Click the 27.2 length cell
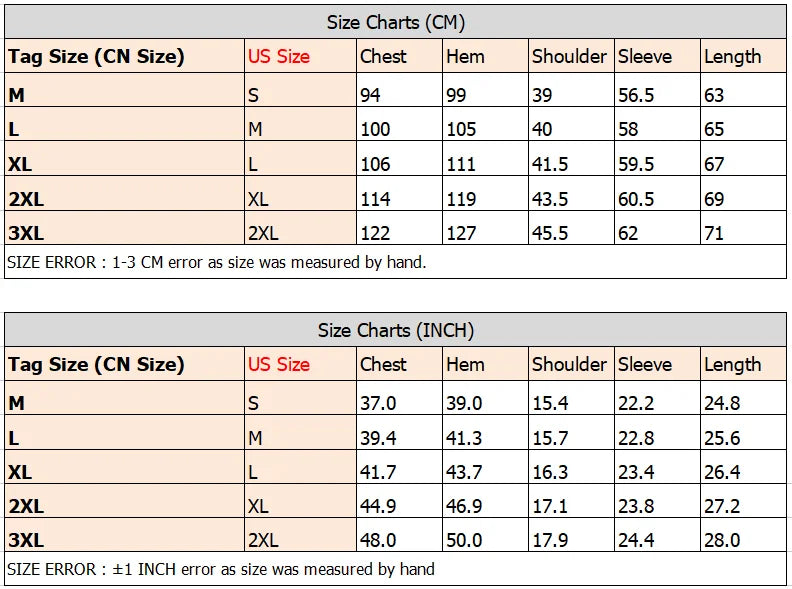The image size is (792, 589). [722, 506]
